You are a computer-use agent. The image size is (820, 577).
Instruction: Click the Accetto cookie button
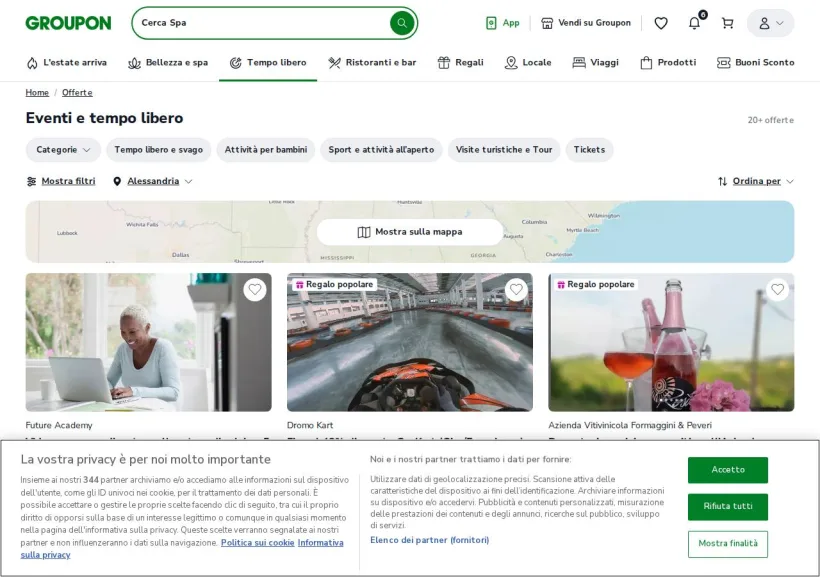click(x=727, y=470)
